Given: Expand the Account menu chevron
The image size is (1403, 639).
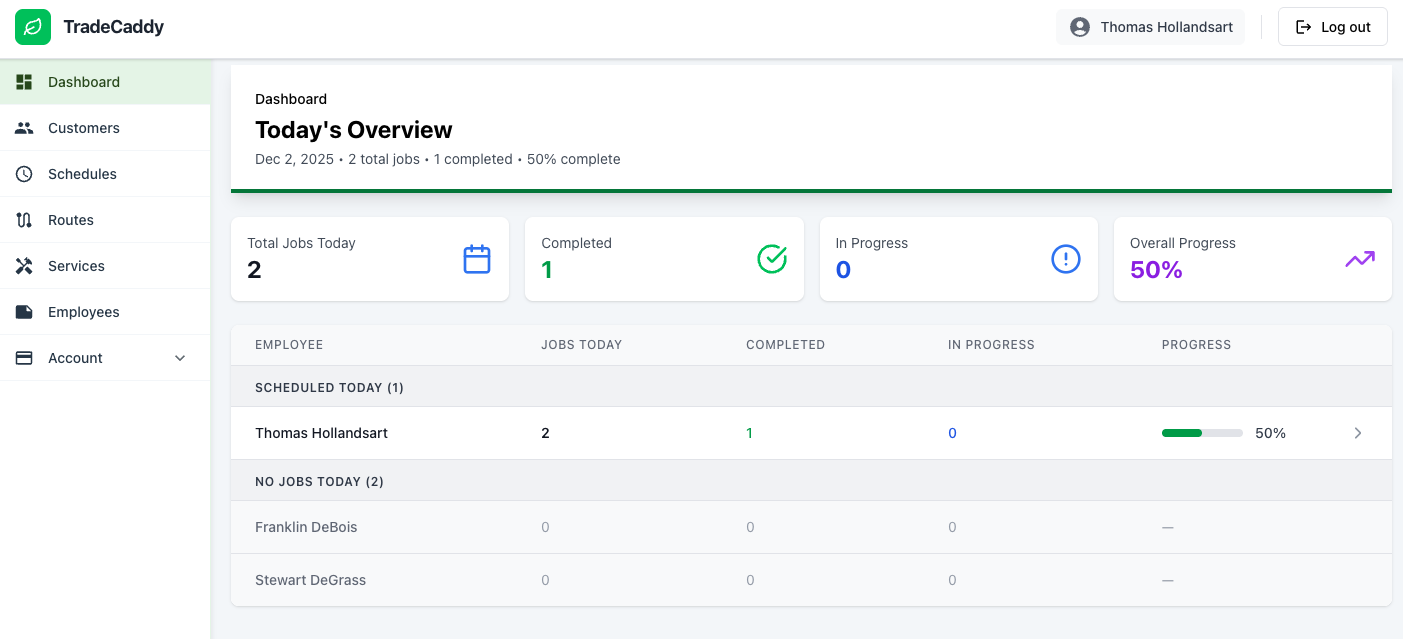Looking at the screenshot, I should pos(180,358).
